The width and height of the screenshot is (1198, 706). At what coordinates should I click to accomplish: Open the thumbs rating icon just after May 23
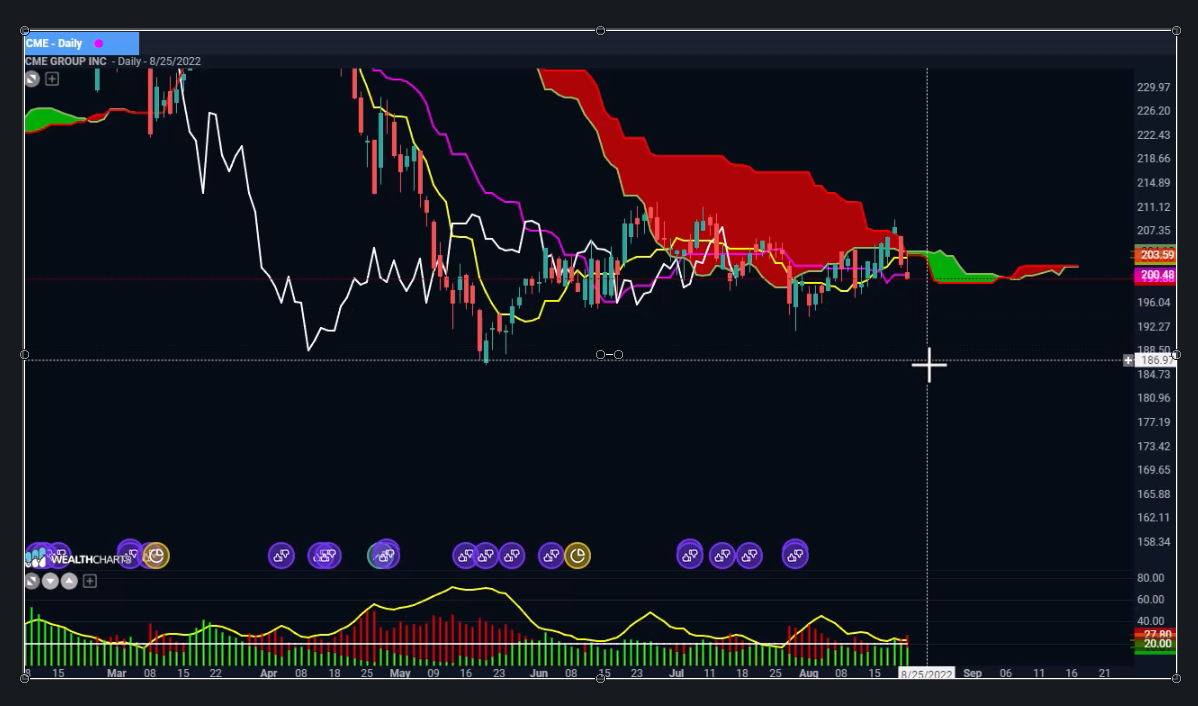pyautogui.click(x=511, y=555)
